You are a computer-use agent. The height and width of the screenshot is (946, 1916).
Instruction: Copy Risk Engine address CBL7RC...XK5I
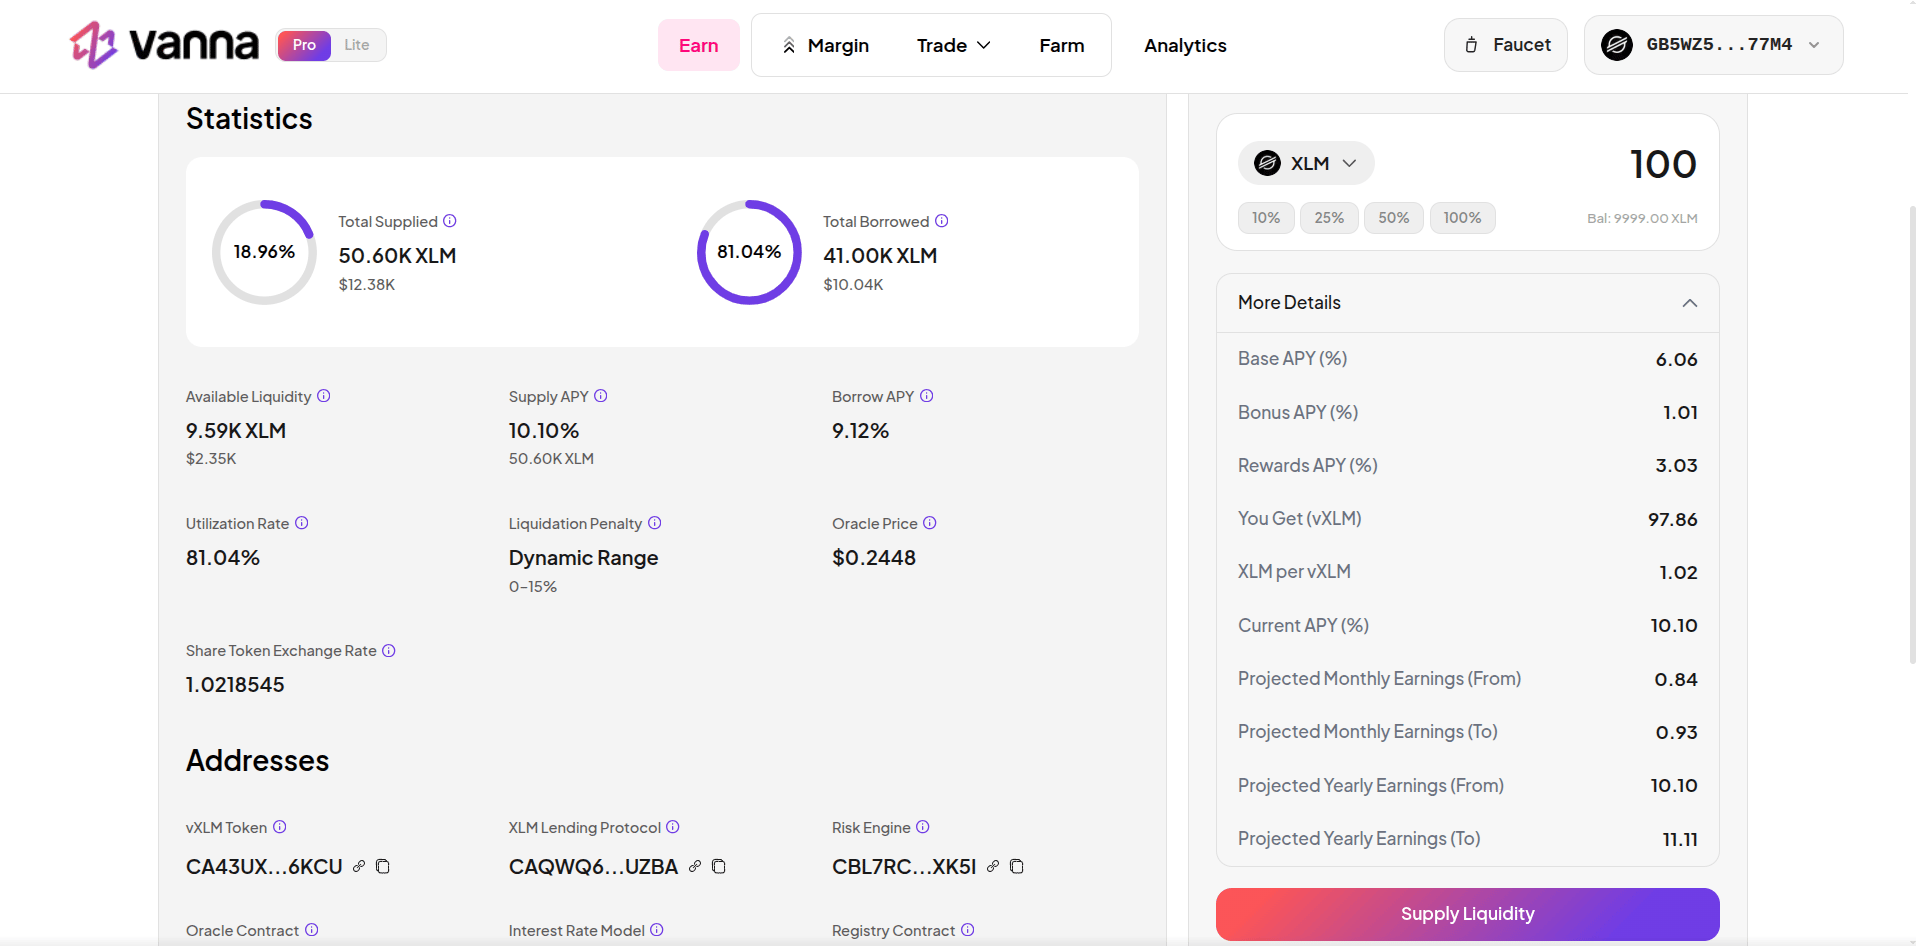point(1017,866)
